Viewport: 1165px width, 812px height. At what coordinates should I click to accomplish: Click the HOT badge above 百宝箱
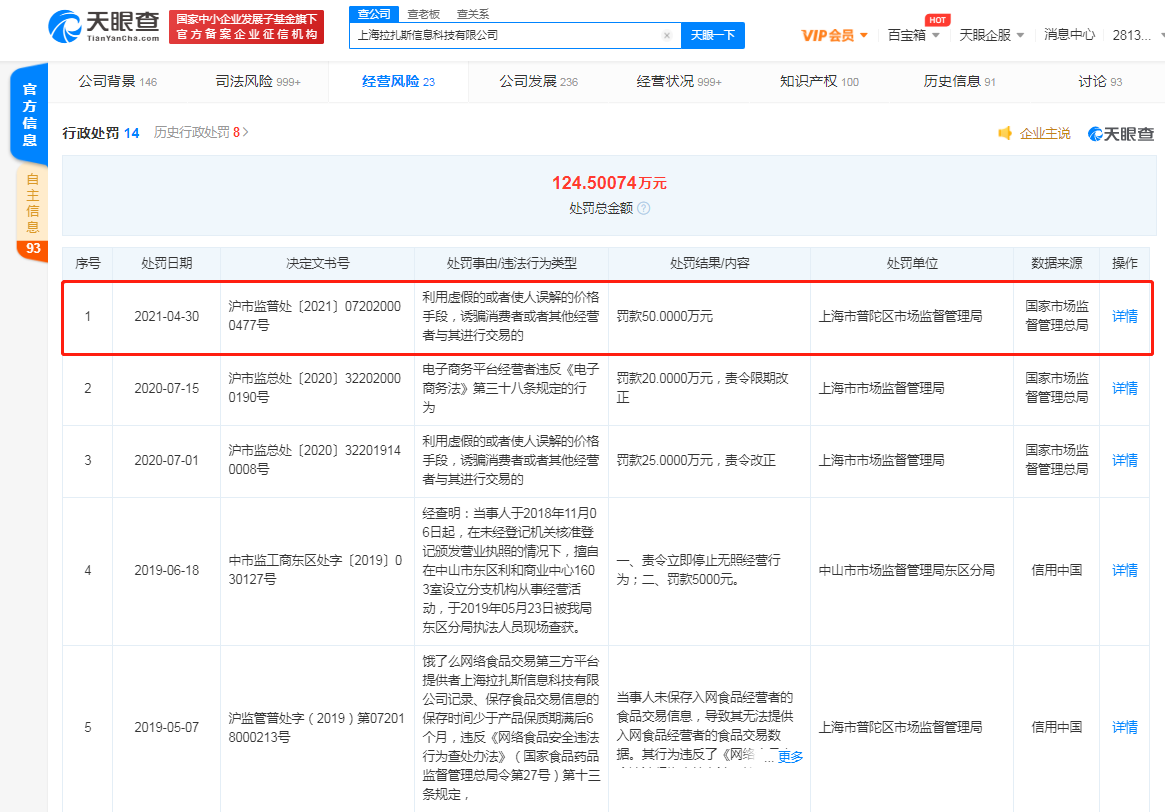pyautogui.click(x=936, y=19)
